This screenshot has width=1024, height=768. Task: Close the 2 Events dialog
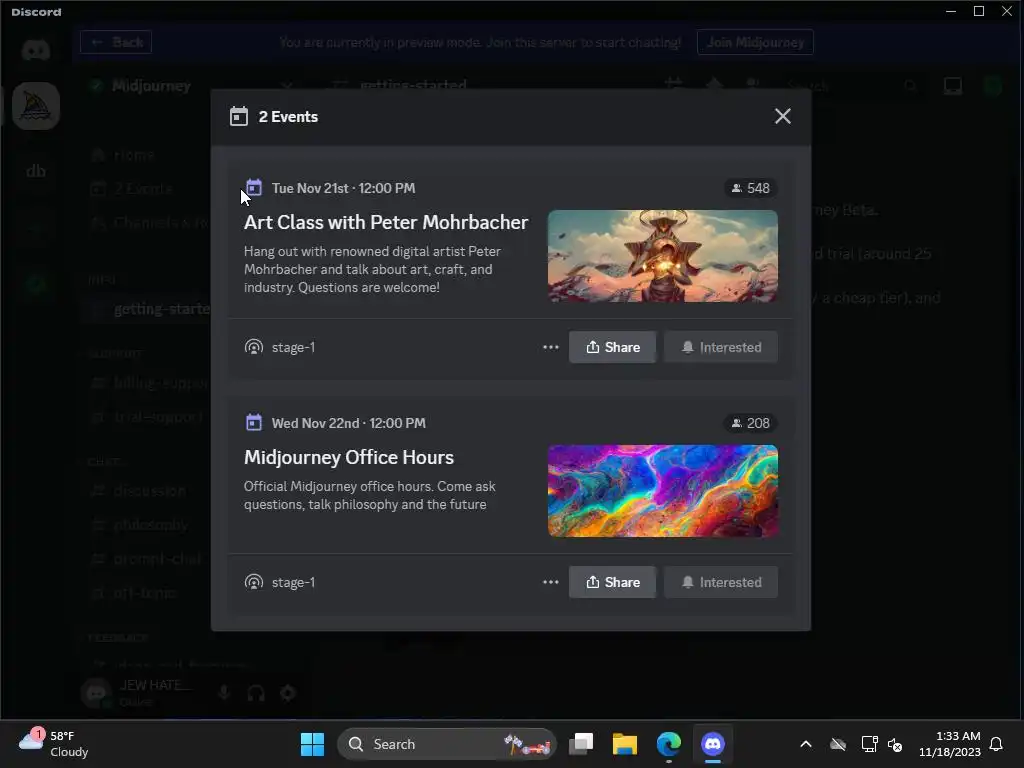pyautogui.click(x=782, y=116)
